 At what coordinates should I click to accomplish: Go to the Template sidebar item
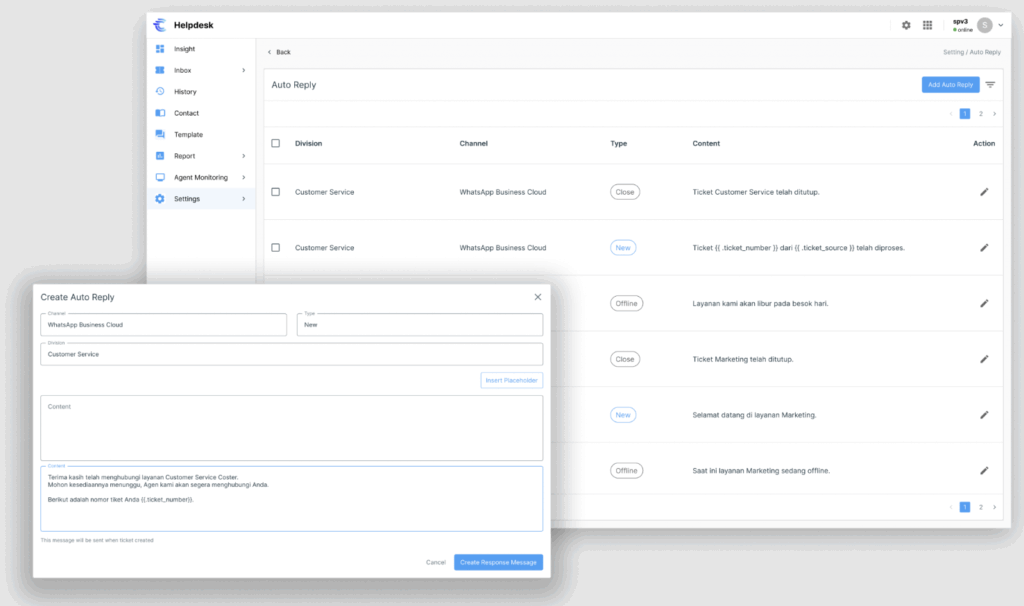[x=188, y=134]
